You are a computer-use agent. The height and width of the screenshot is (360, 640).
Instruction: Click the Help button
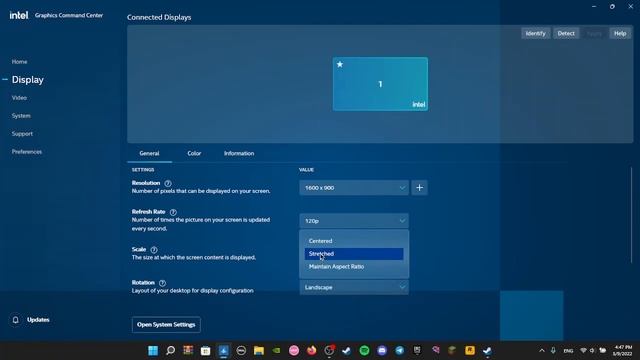pyautogui.click(x=620, y=33)
